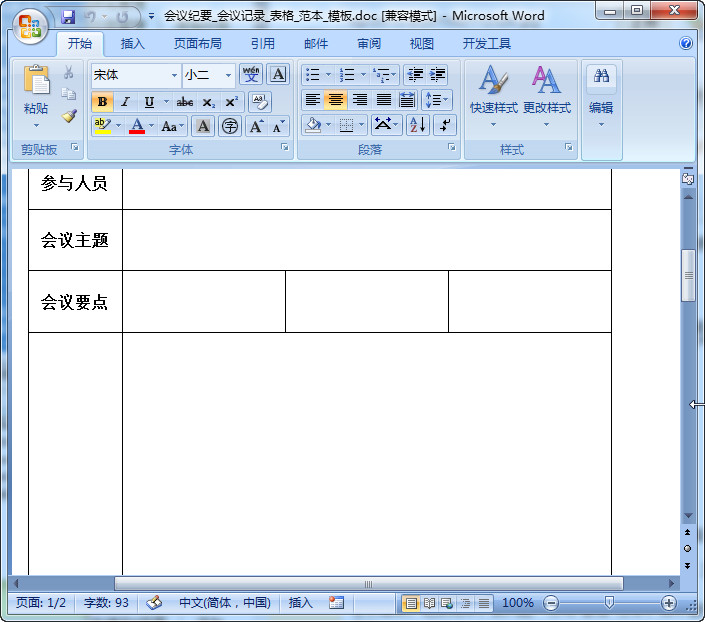Click the 会议主题 content cell

pyautogui.click(x=367, y=240)
